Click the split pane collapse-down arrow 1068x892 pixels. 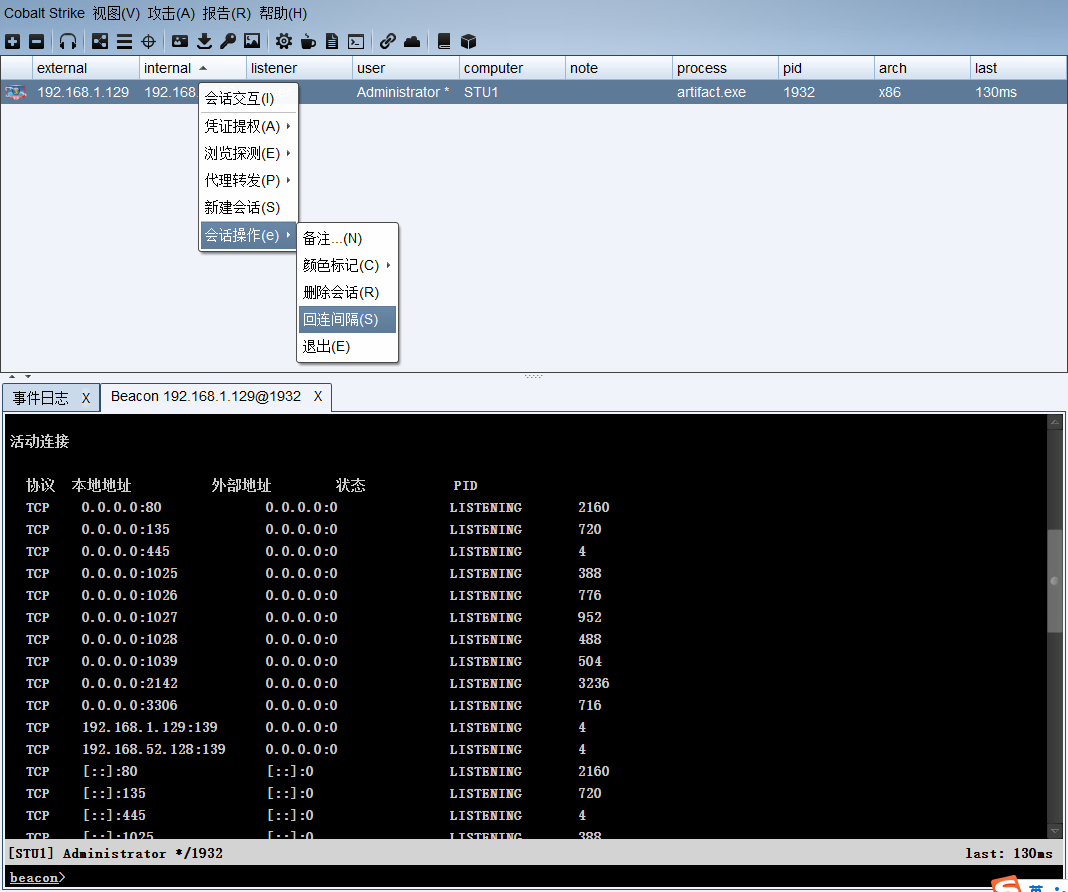(x=28, y=376)
